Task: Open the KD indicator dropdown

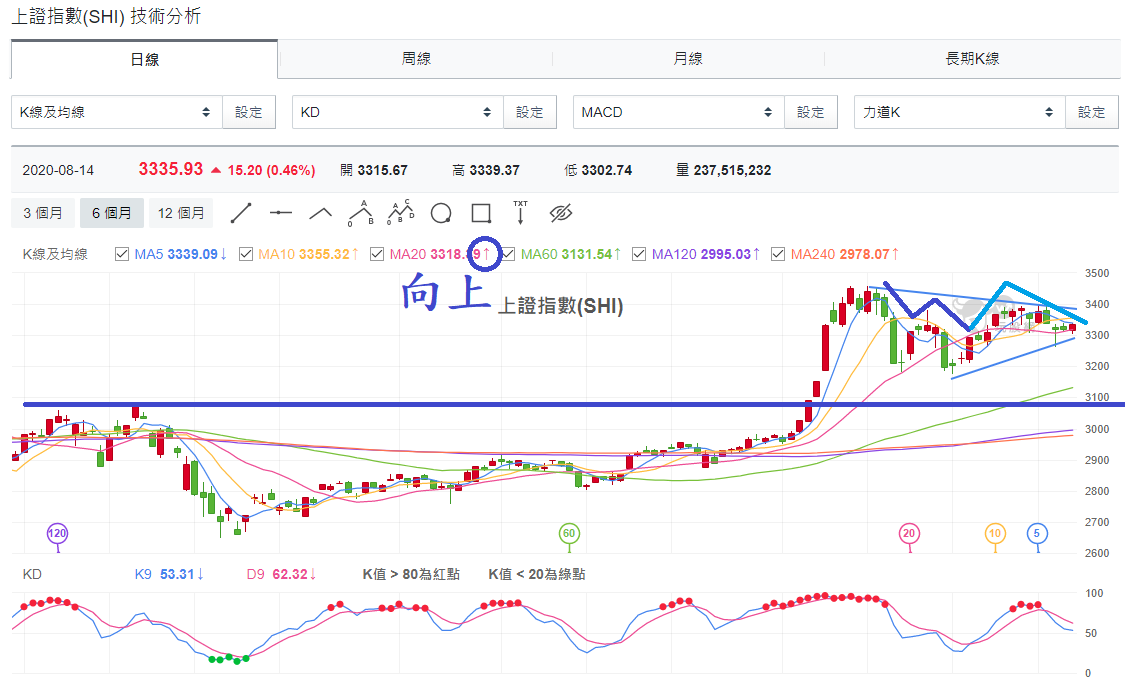Action: [x=398, y=113]
